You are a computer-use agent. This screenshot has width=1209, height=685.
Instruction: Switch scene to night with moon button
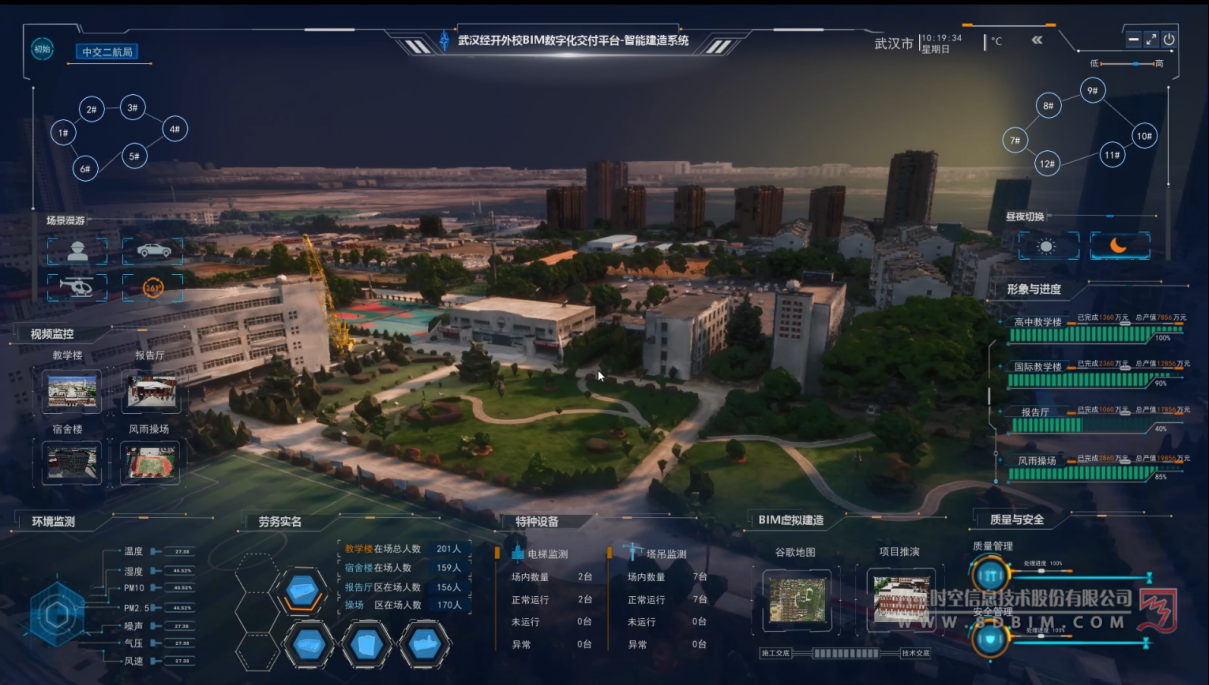click(x=1119, y=246)
